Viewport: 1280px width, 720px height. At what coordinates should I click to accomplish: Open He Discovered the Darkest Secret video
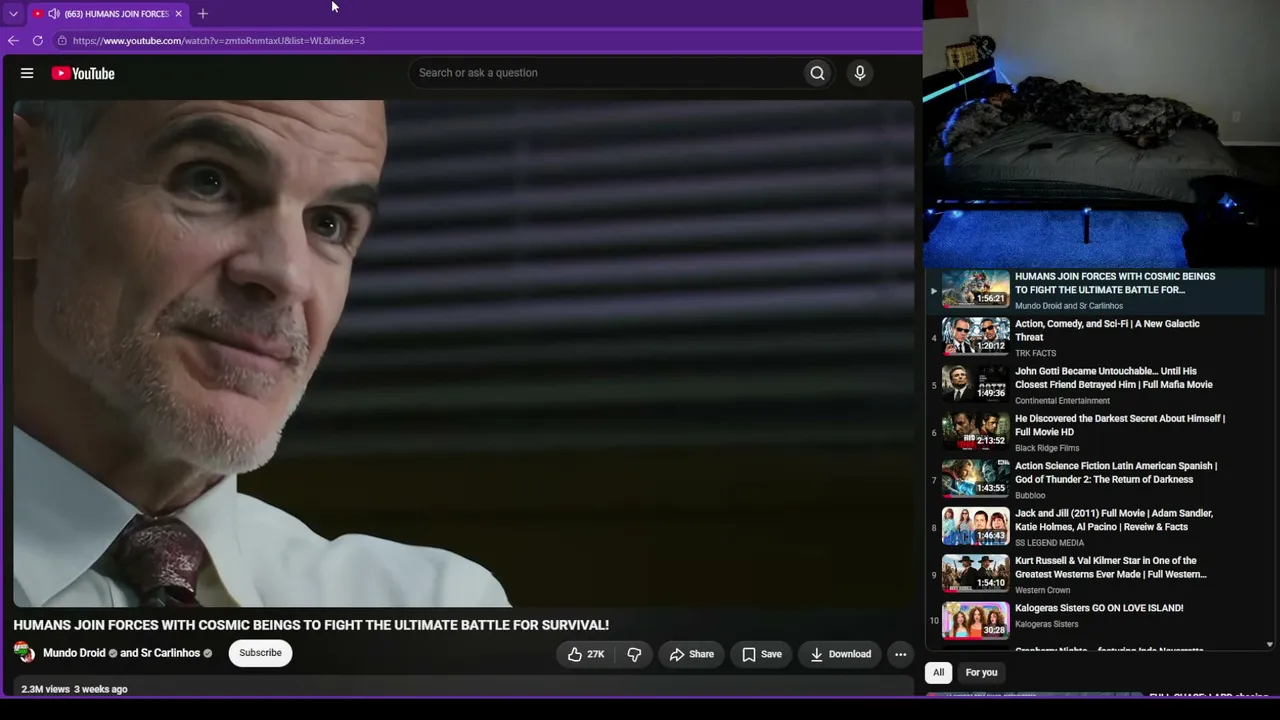[1120, 425]
